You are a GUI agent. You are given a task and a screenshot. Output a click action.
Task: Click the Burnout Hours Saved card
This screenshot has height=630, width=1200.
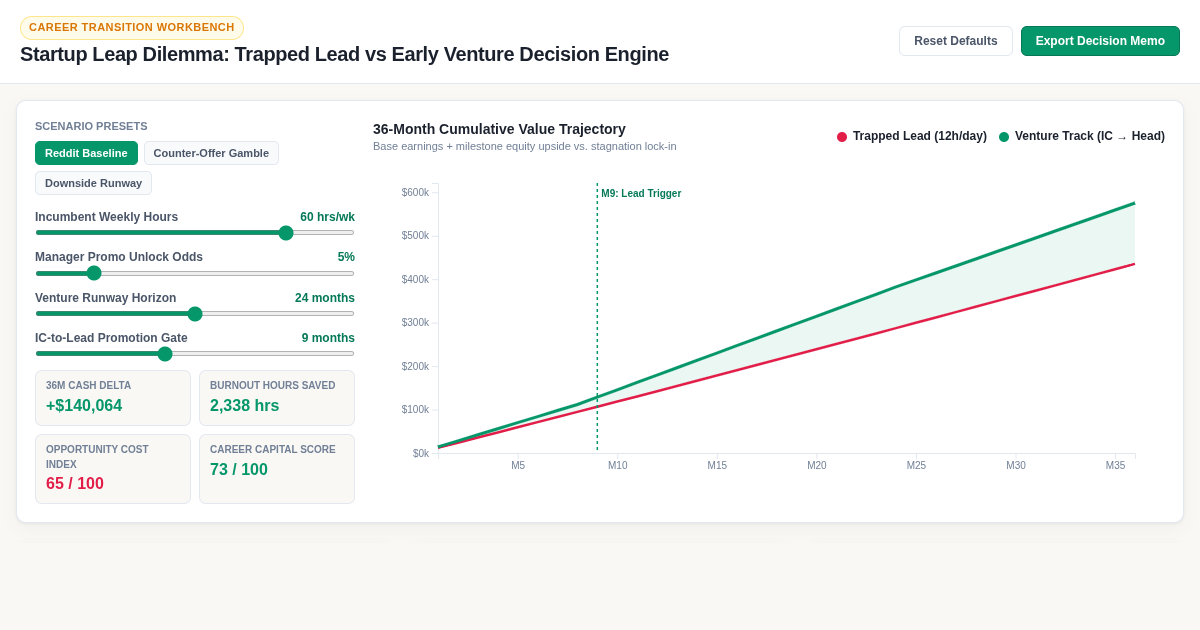pyautogui.click(x=277, y=398)
